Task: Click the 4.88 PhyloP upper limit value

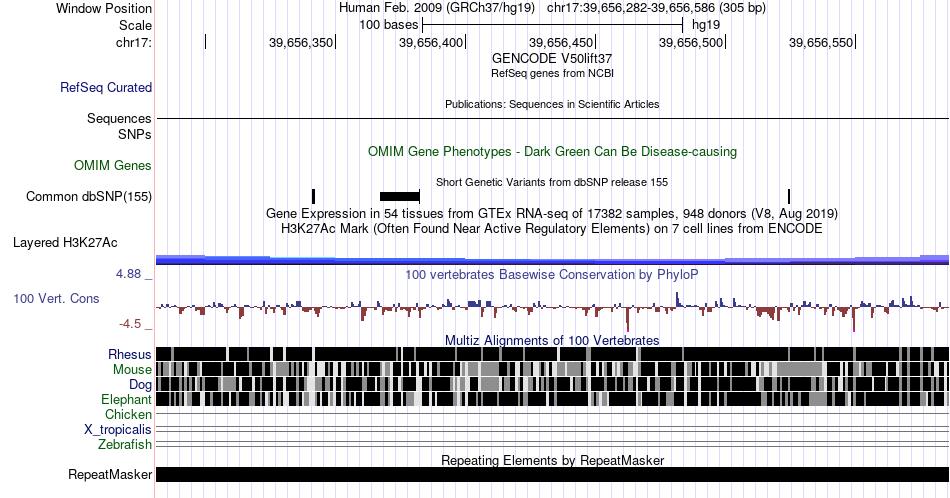Action: 128,274
